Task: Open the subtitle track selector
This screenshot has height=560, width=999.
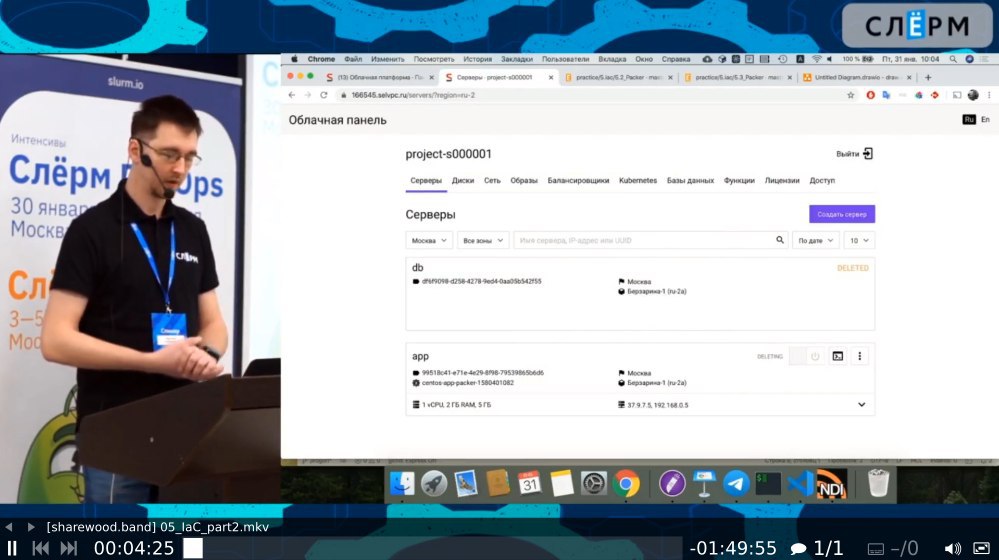Action: coord(893,549)
